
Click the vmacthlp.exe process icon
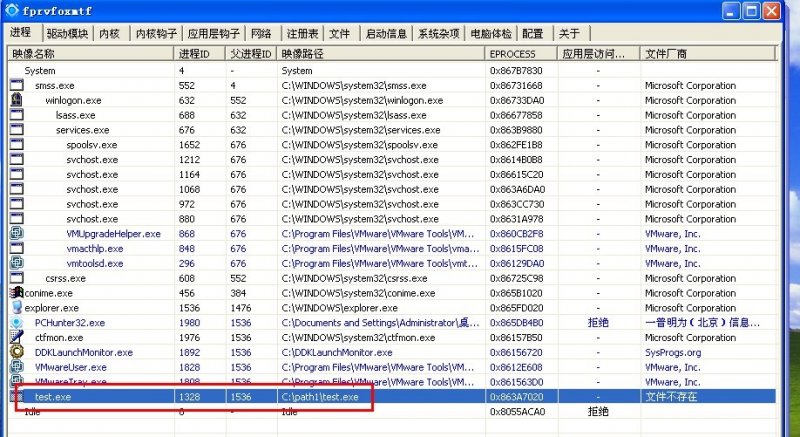tap(16, 248)
